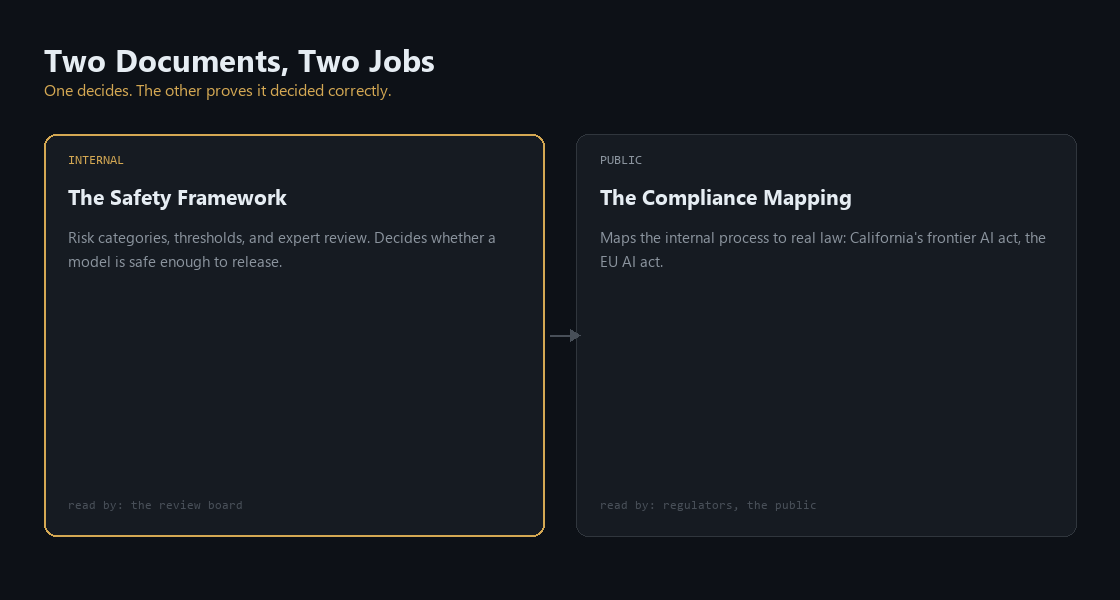Image resolution: width=1120 pixels, height=600 pixels.
Task: Click the arrow between the two cards
Action: click(565, 336)
